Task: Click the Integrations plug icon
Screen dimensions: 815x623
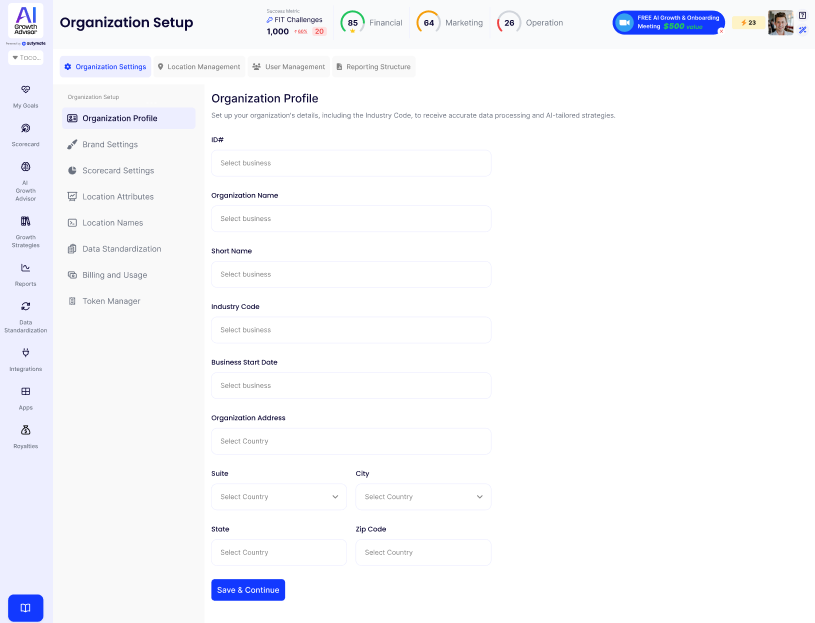Action: click(x=25, y=353)
